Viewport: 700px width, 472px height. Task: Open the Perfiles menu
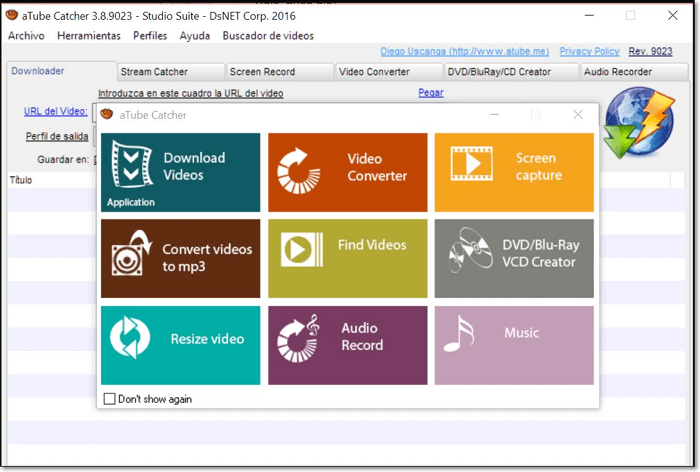pyautogui.click(x=150, y=36)
